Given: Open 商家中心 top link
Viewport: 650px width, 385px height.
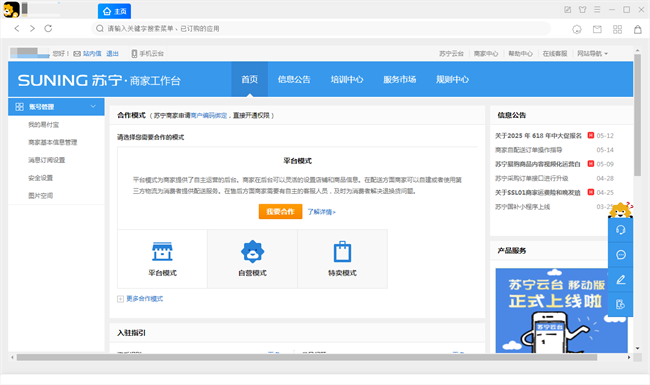Looking at the screenshot, I should (x=486, y=53).
